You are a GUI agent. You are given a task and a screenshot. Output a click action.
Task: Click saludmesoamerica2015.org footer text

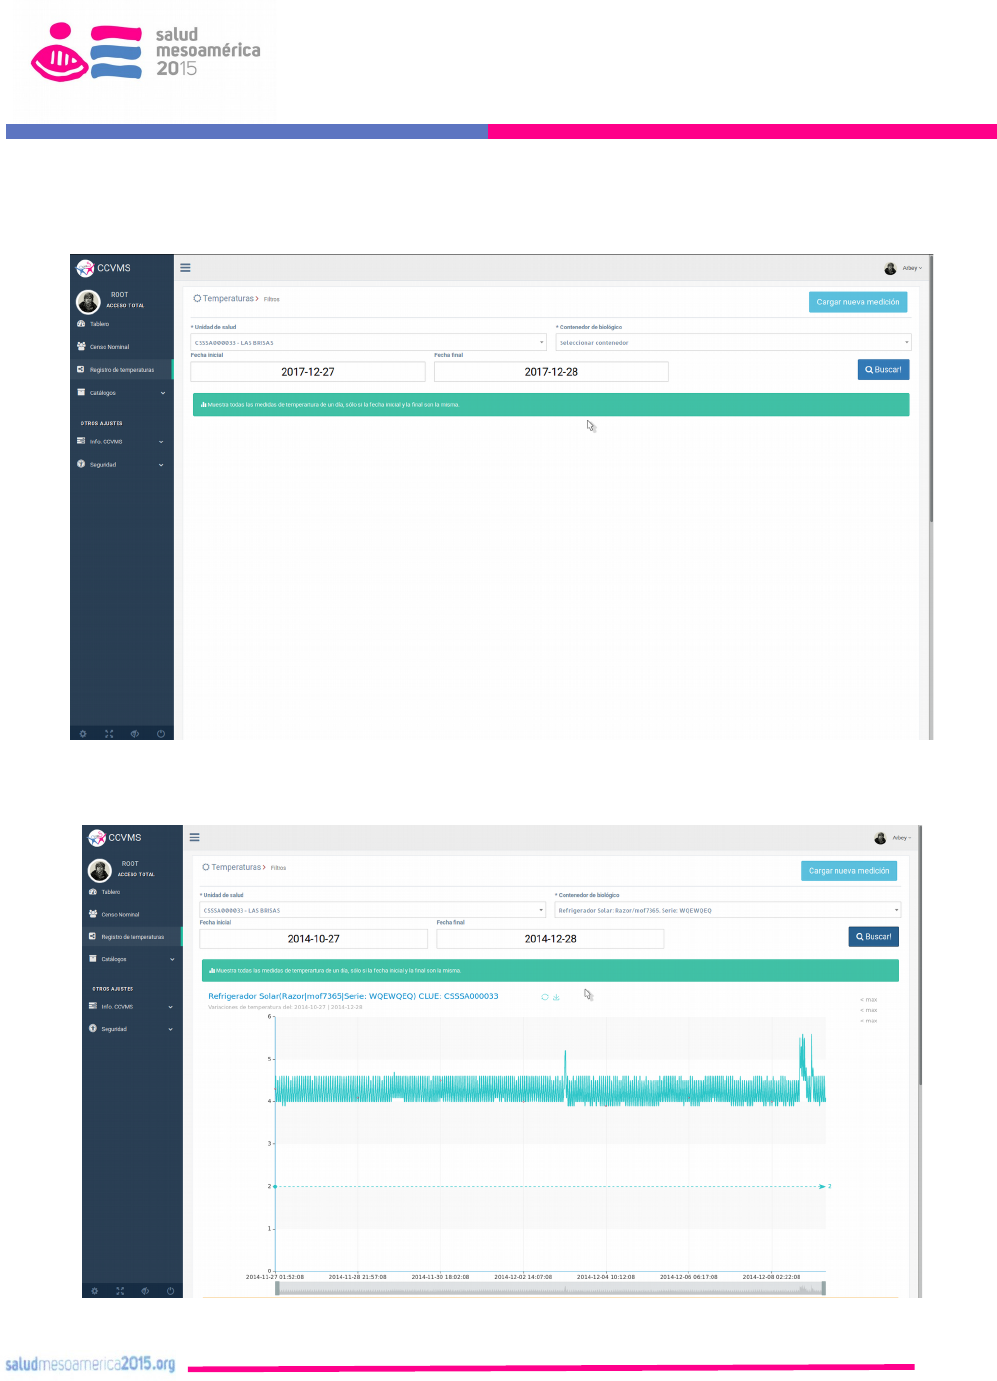coord(90,1364)
